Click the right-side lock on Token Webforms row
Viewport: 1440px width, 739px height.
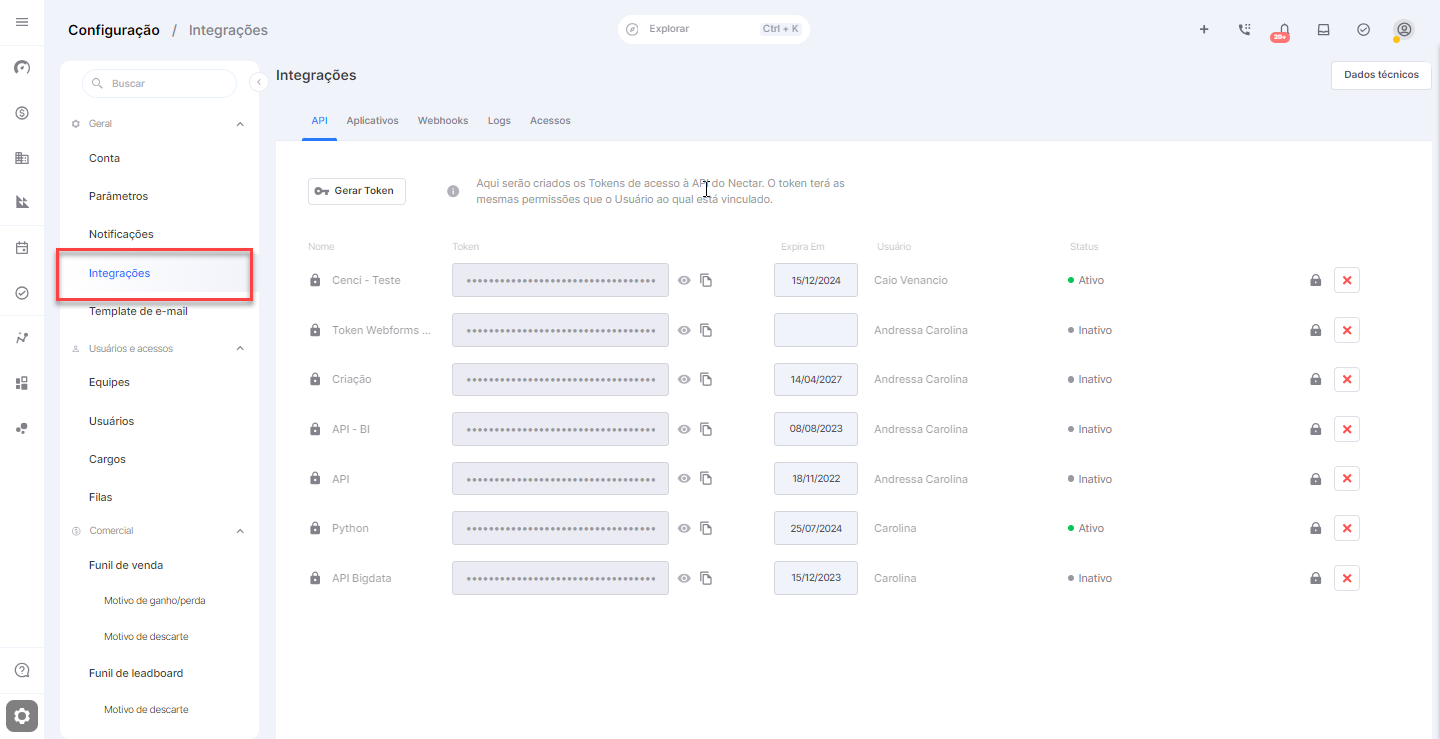1316,330
